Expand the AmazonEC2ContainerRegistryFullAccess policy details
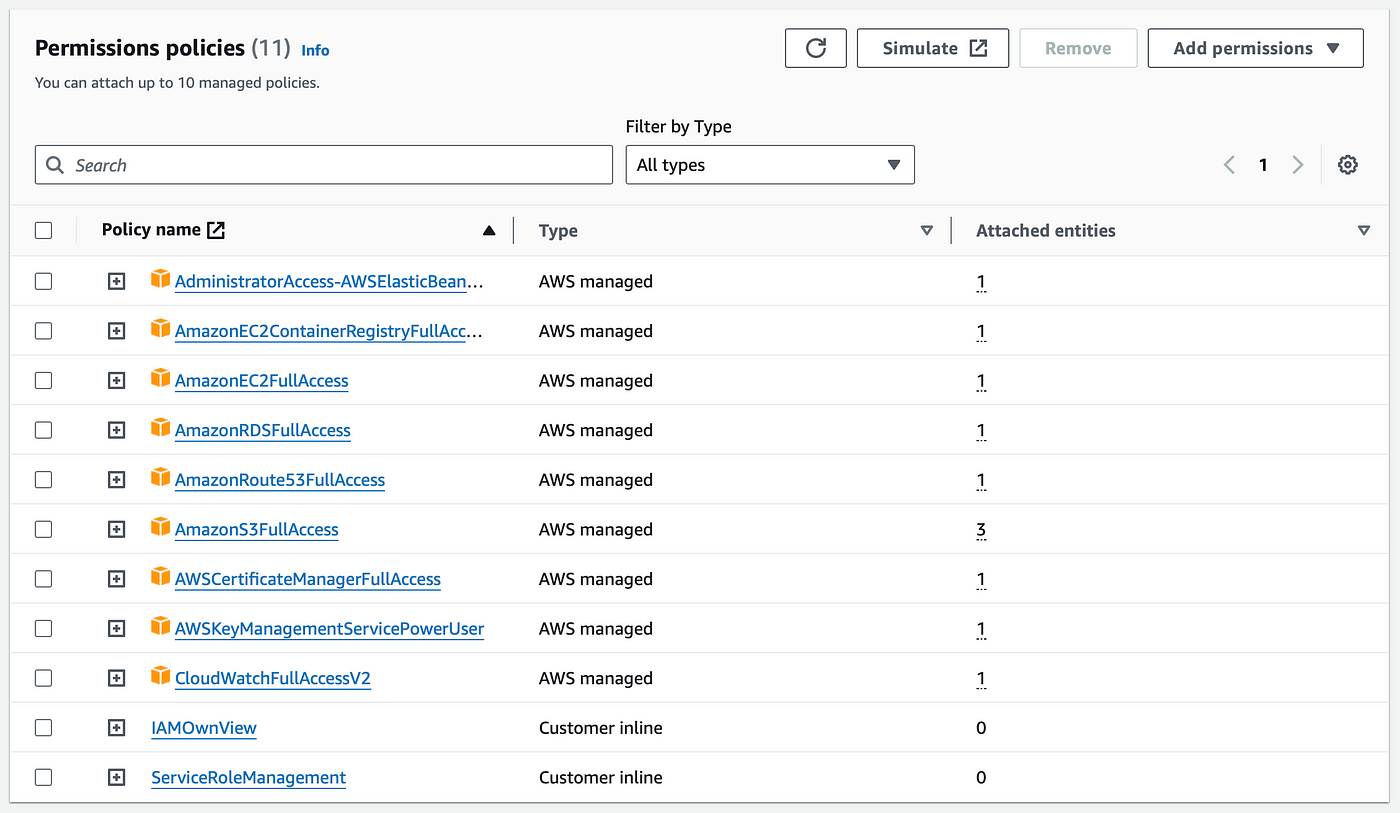The width and height of the screenshot is (1400, 813). tap(116, 332)
